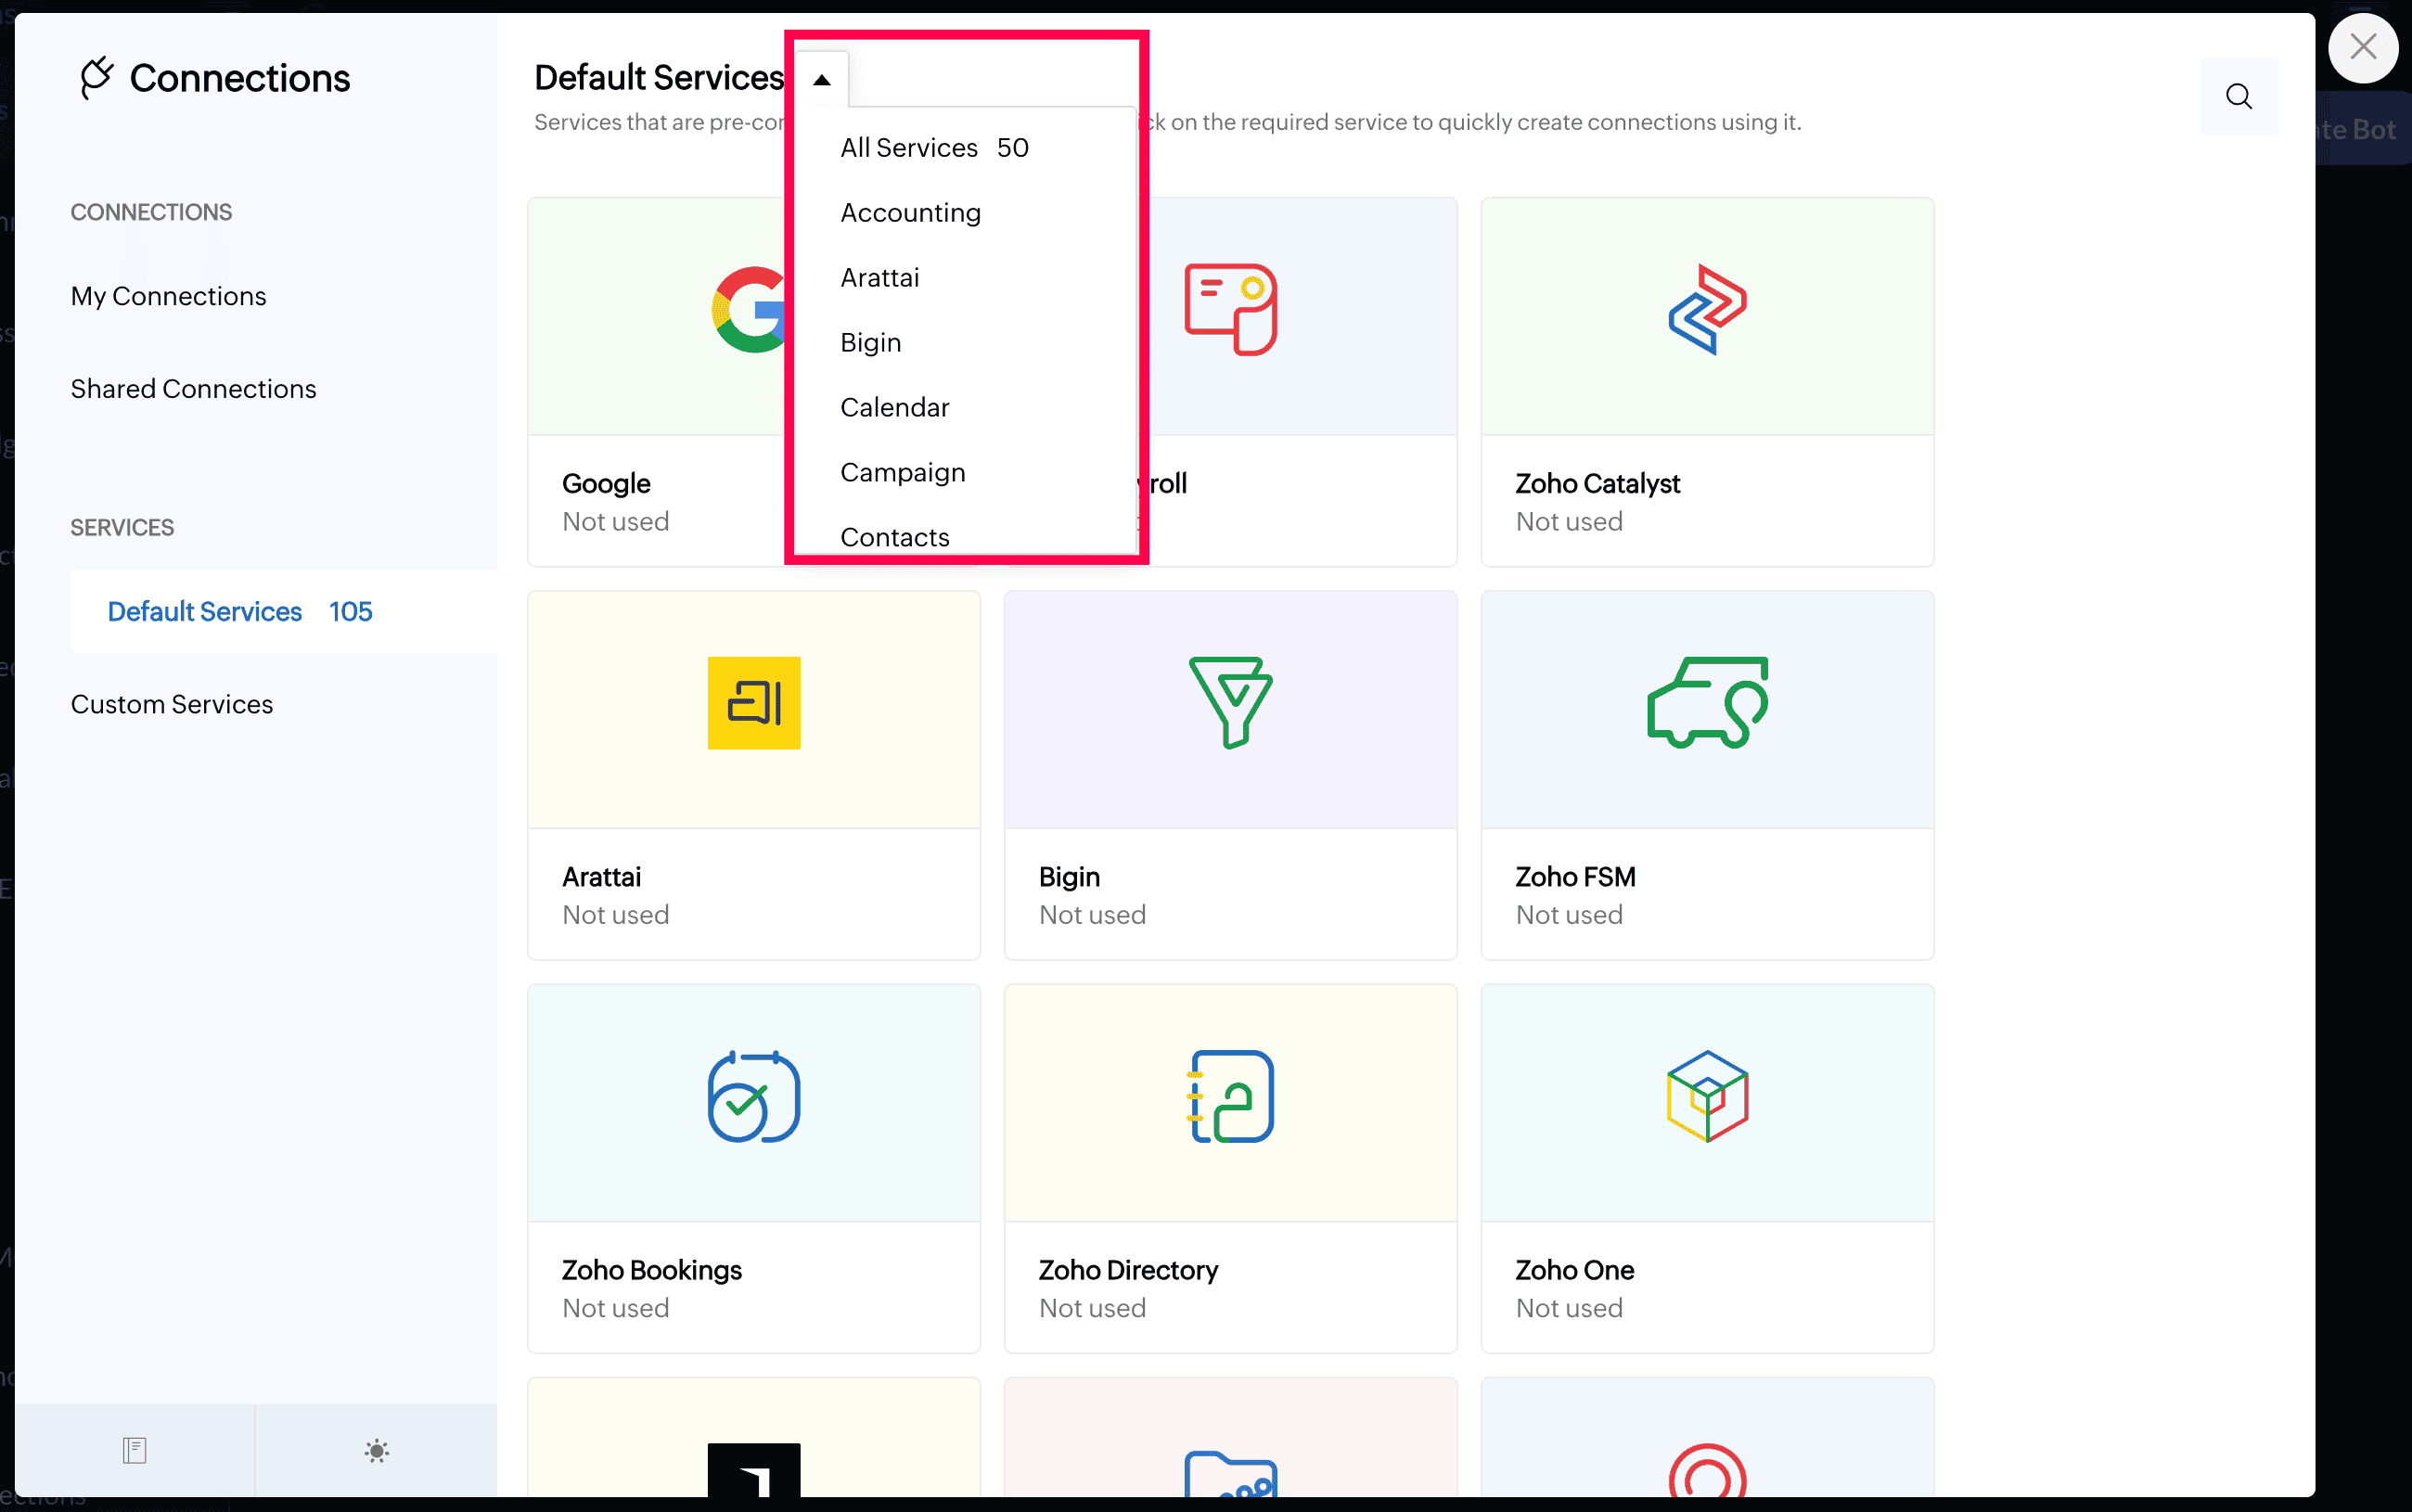Toggle the light theme sun icon

click(x=376, y=1450)
